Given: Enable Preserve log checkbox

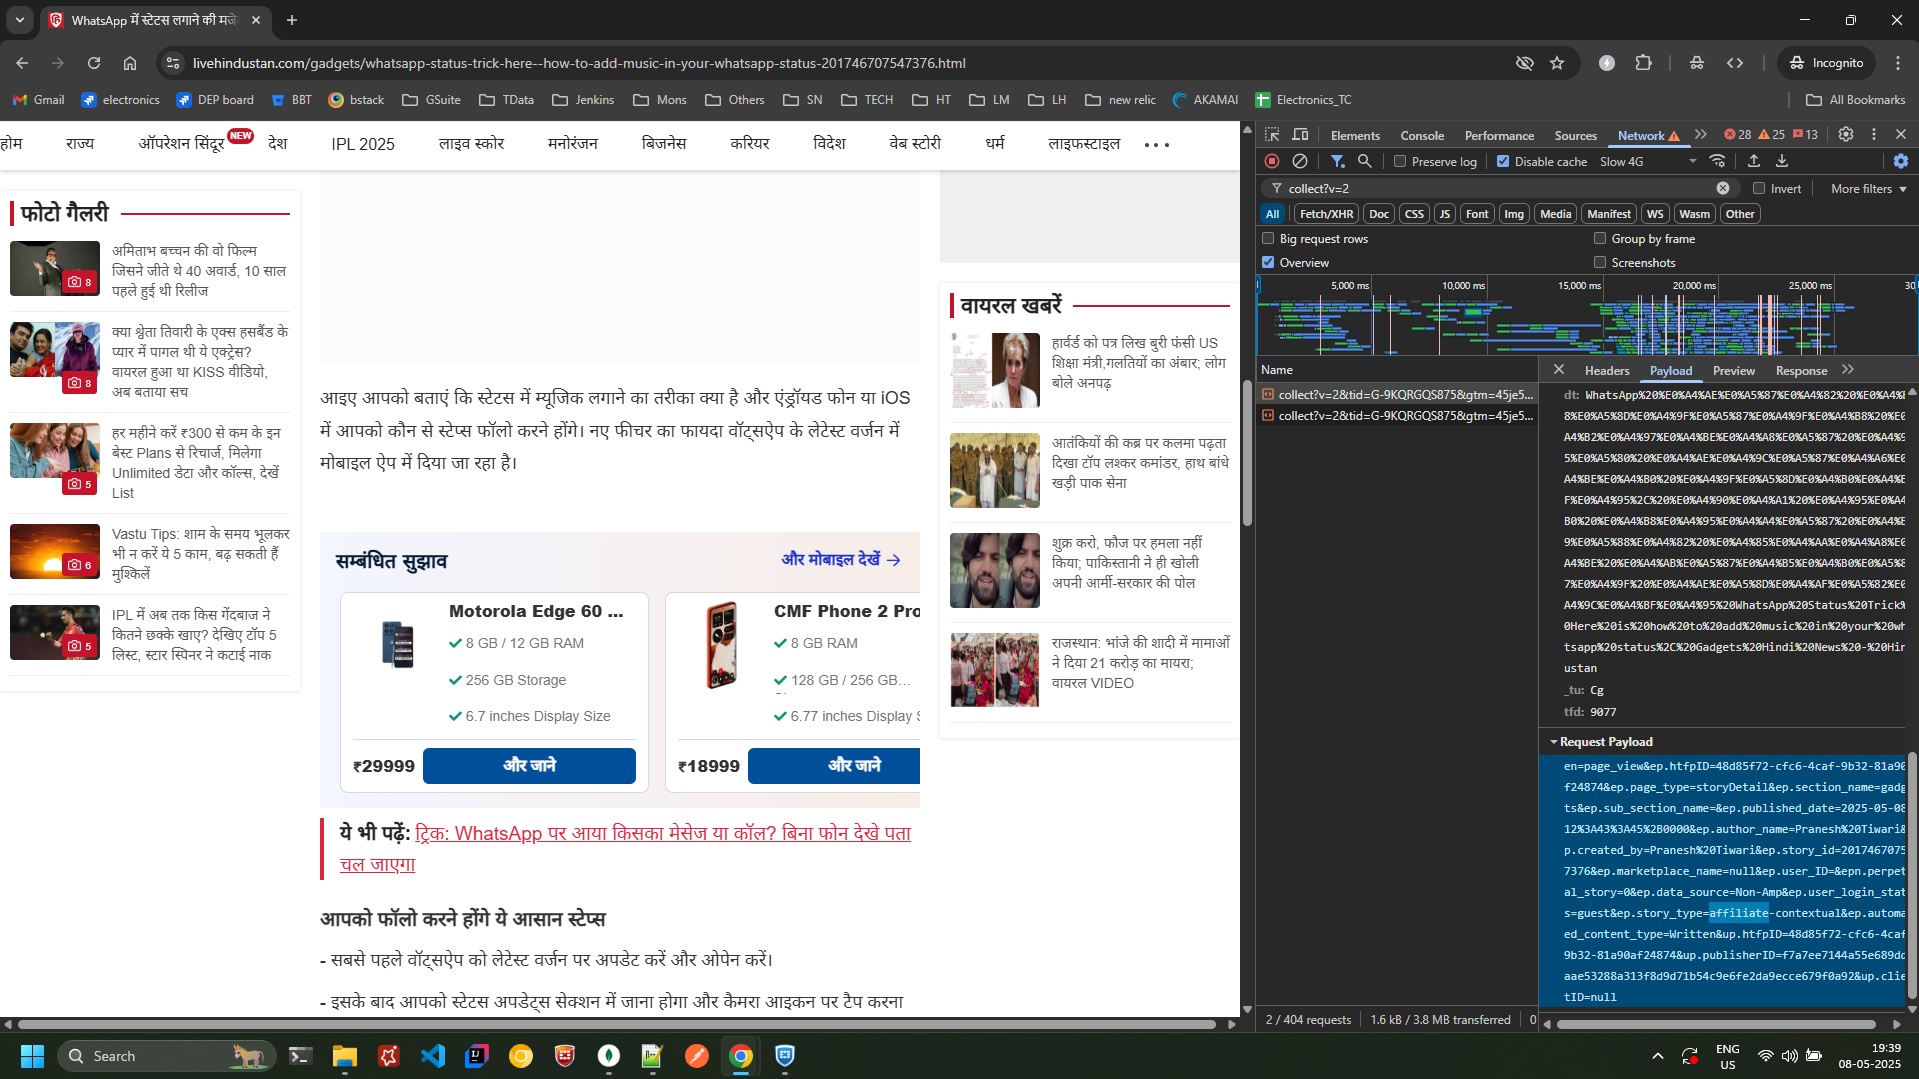Looking at the screenshot, I should coord(1400,161).
